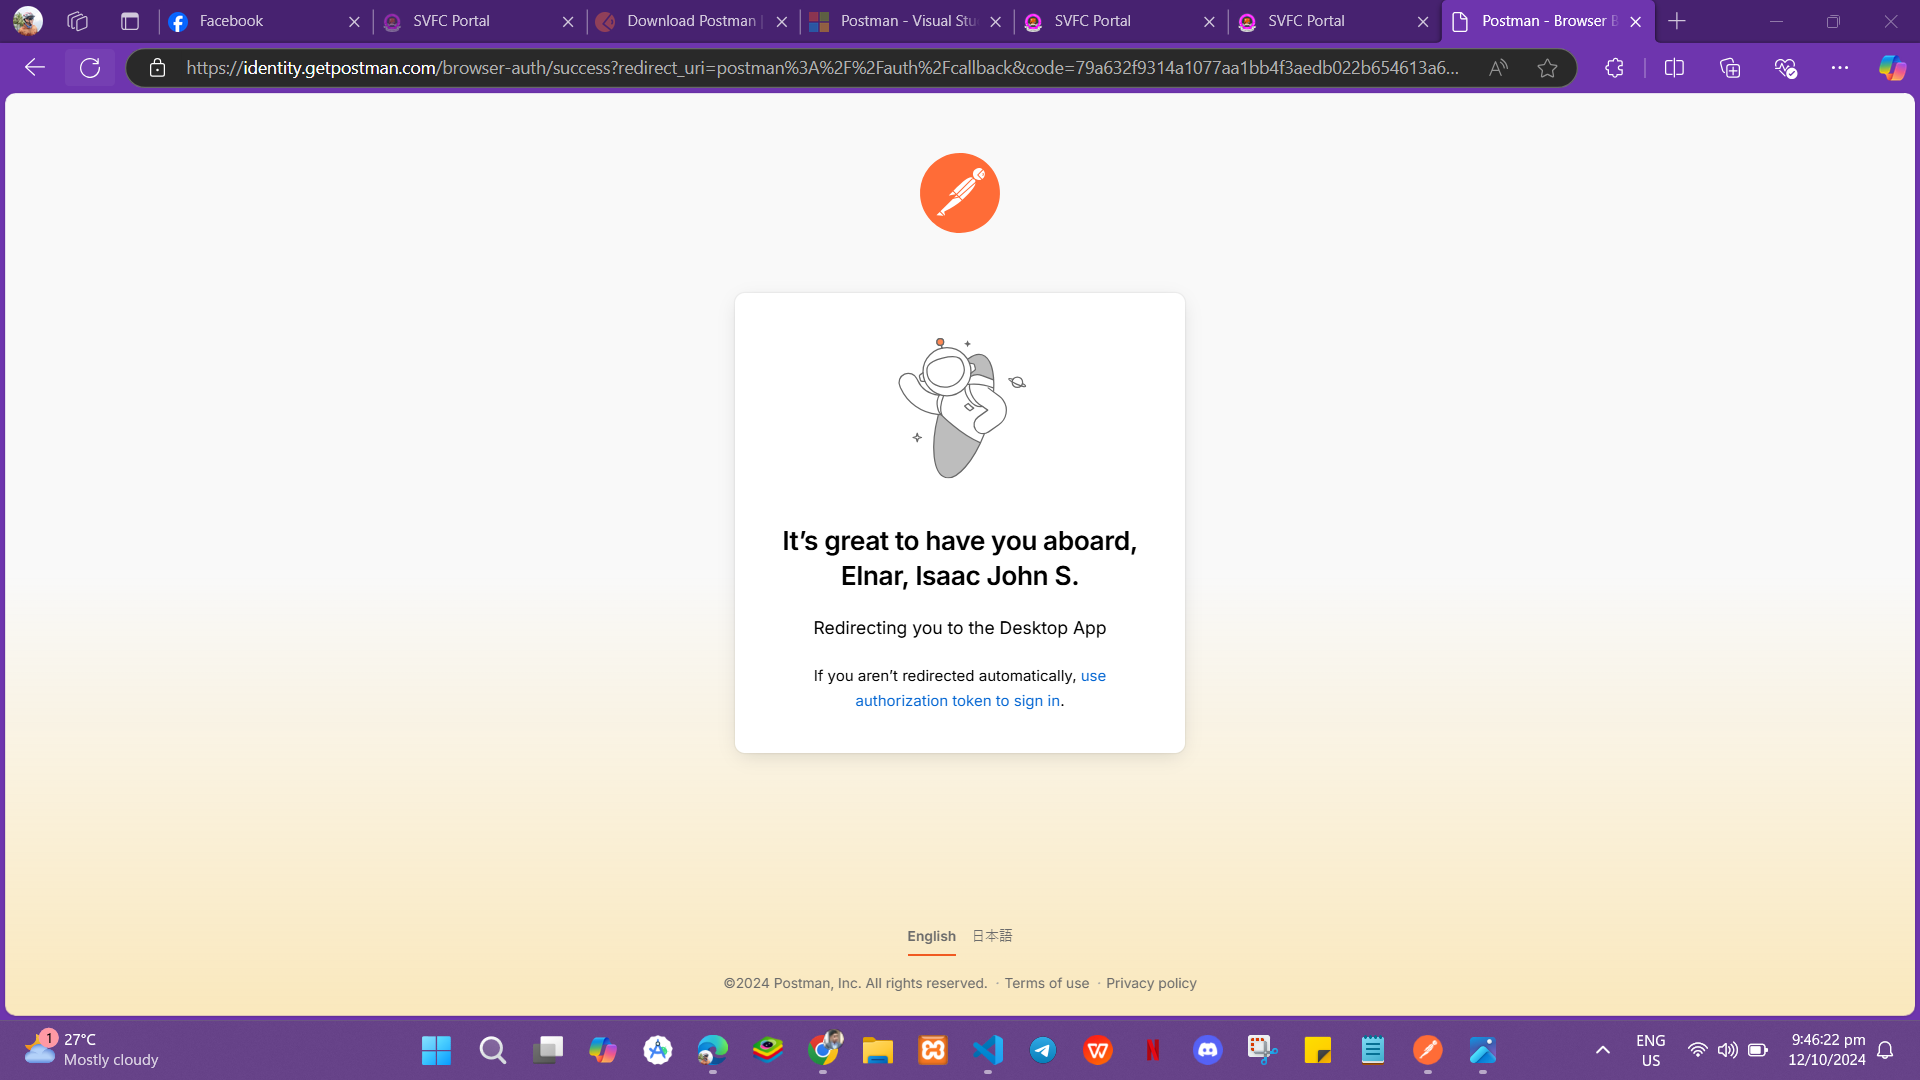
Task: Open Browser essentials heart icon
Action: (1785, 68)
